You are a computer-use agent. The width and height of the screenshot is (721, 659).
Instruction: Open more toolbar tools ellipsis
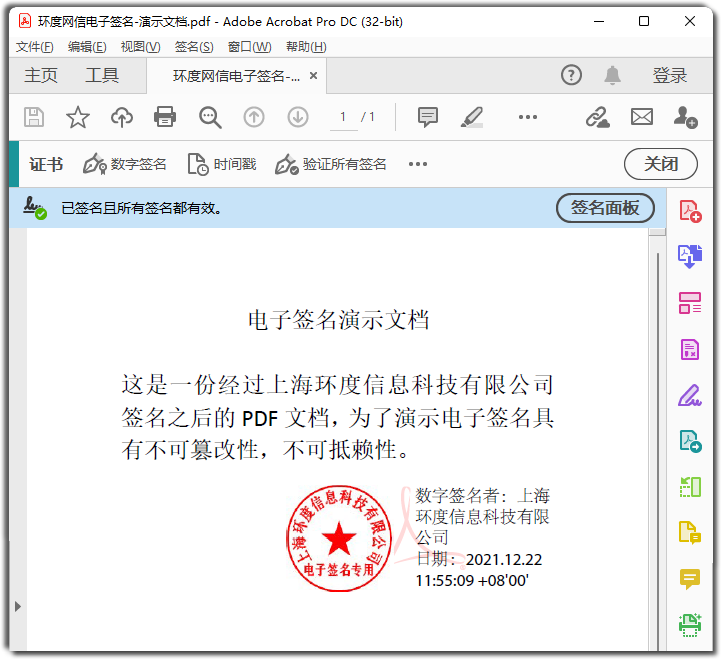click(x=527, y=117)
